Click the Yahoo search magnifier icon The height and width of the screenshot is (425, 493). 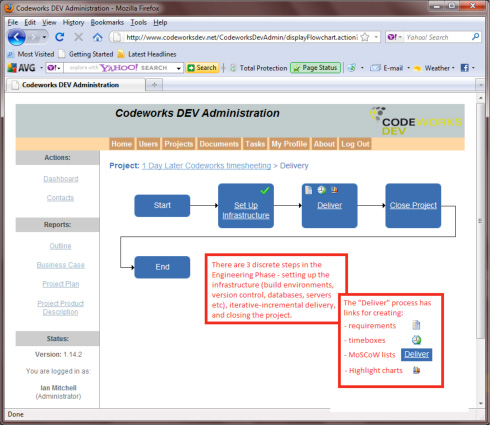pos(475,37)
